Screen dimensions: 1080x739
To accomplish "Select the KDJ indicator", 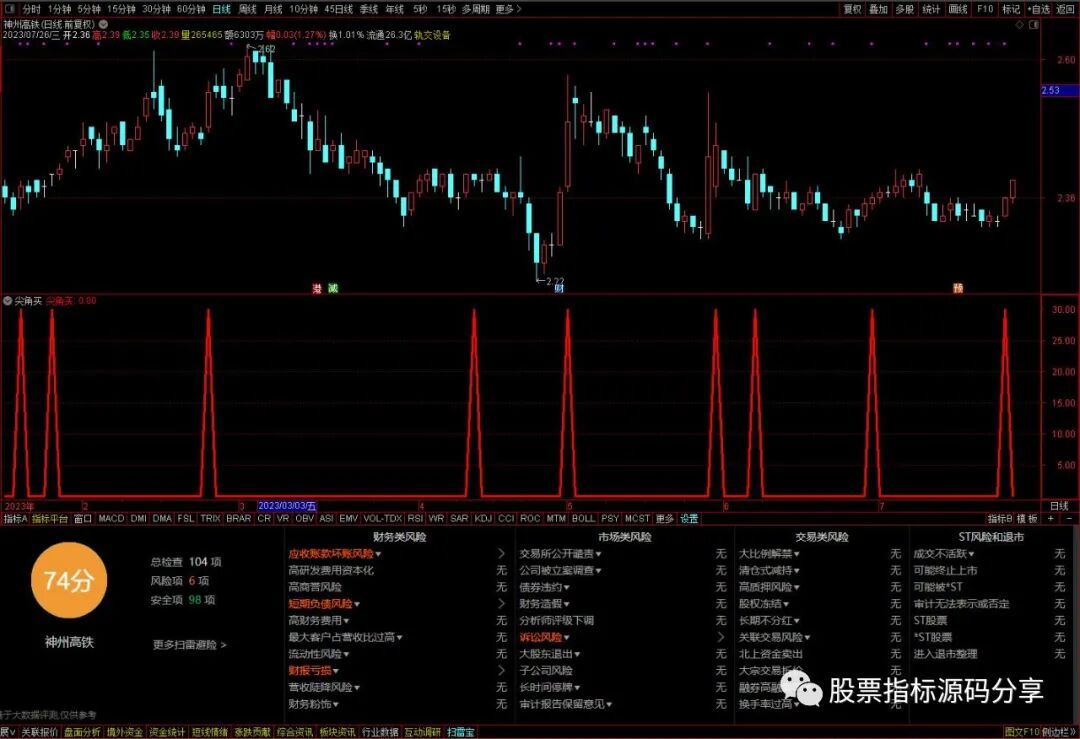I will pos(483,519).
